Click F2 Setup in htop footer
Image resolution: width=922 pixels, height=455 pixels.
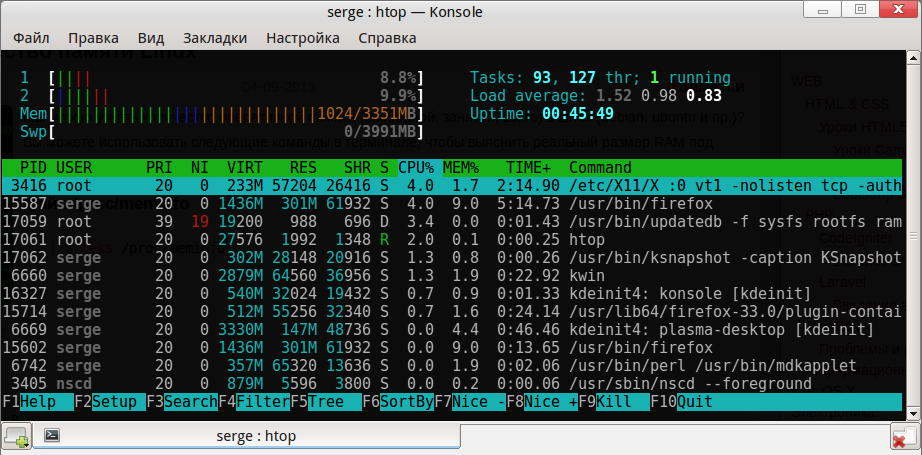coord(110,402)
